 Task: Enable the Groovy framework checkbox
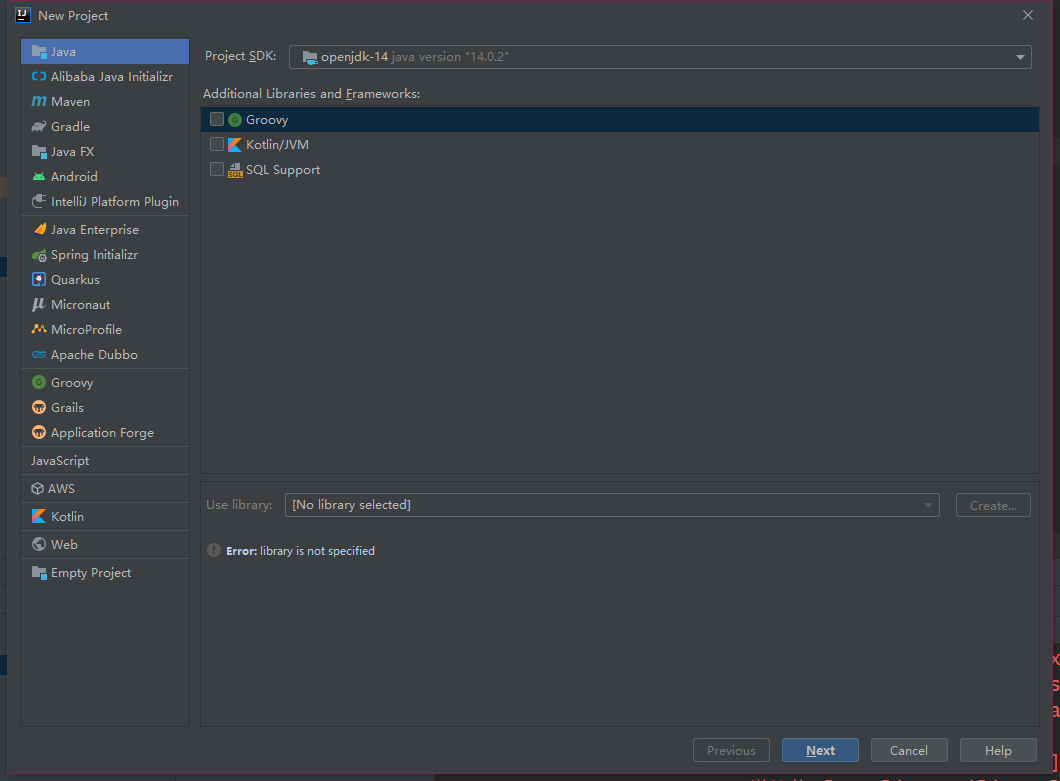tap(217, 119)
